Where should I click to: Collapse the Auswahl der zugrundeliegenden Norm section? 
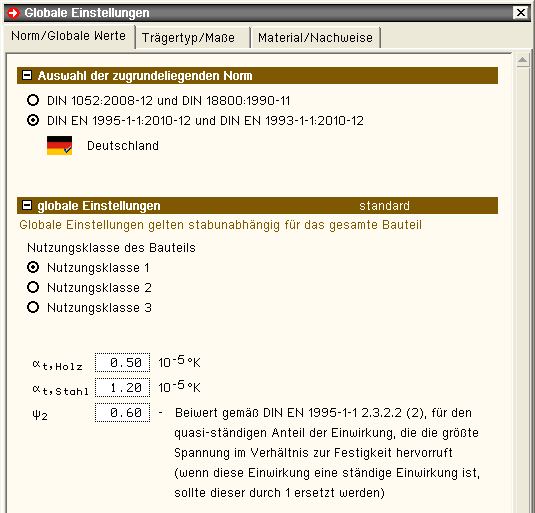point(27,75)
